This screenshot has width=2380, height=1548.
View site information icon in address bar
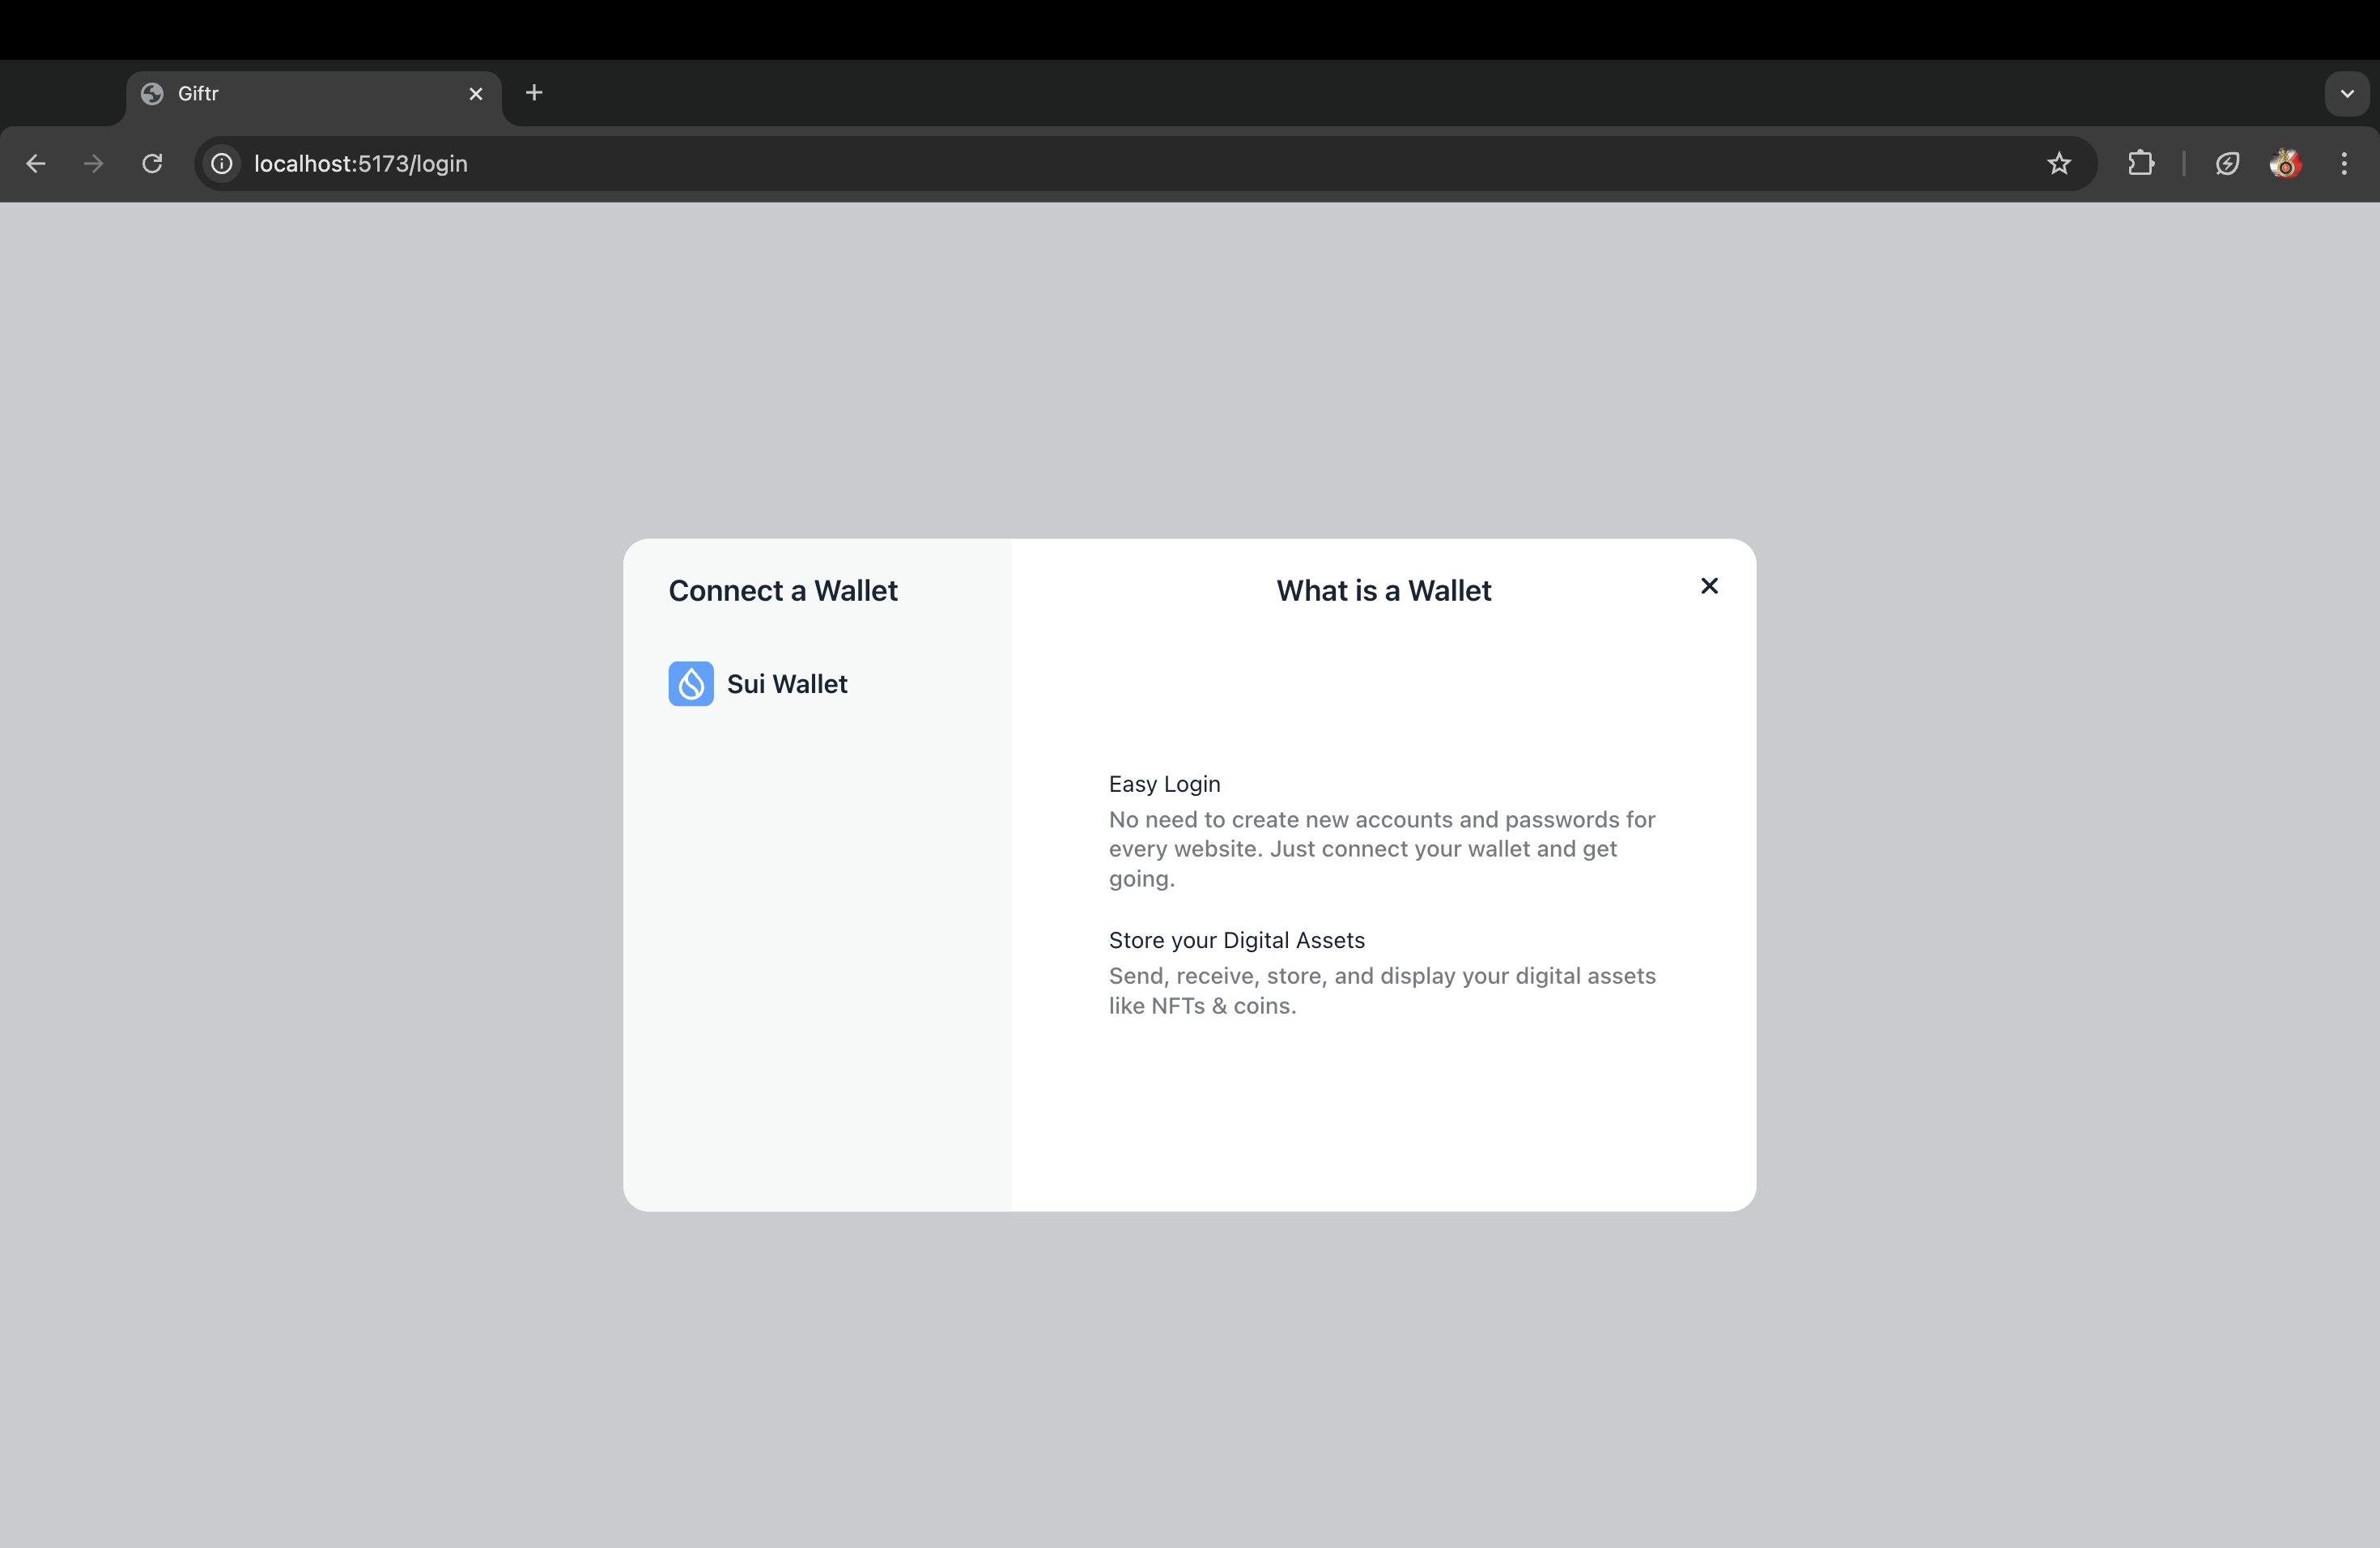[x=222, y=163]
